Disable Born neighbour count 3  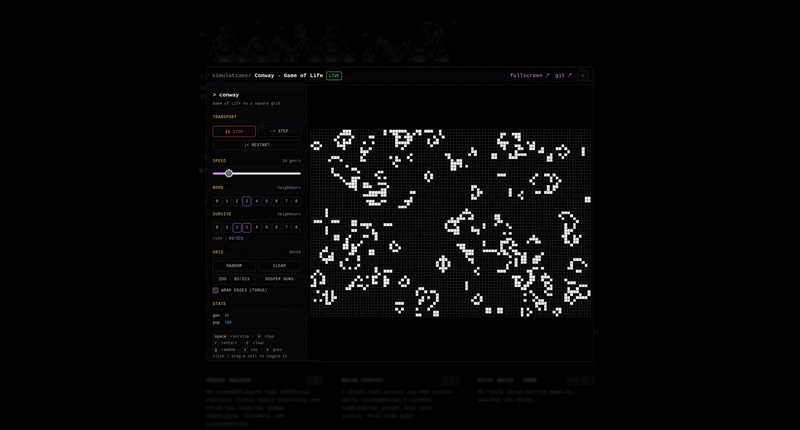pos(246,201)
